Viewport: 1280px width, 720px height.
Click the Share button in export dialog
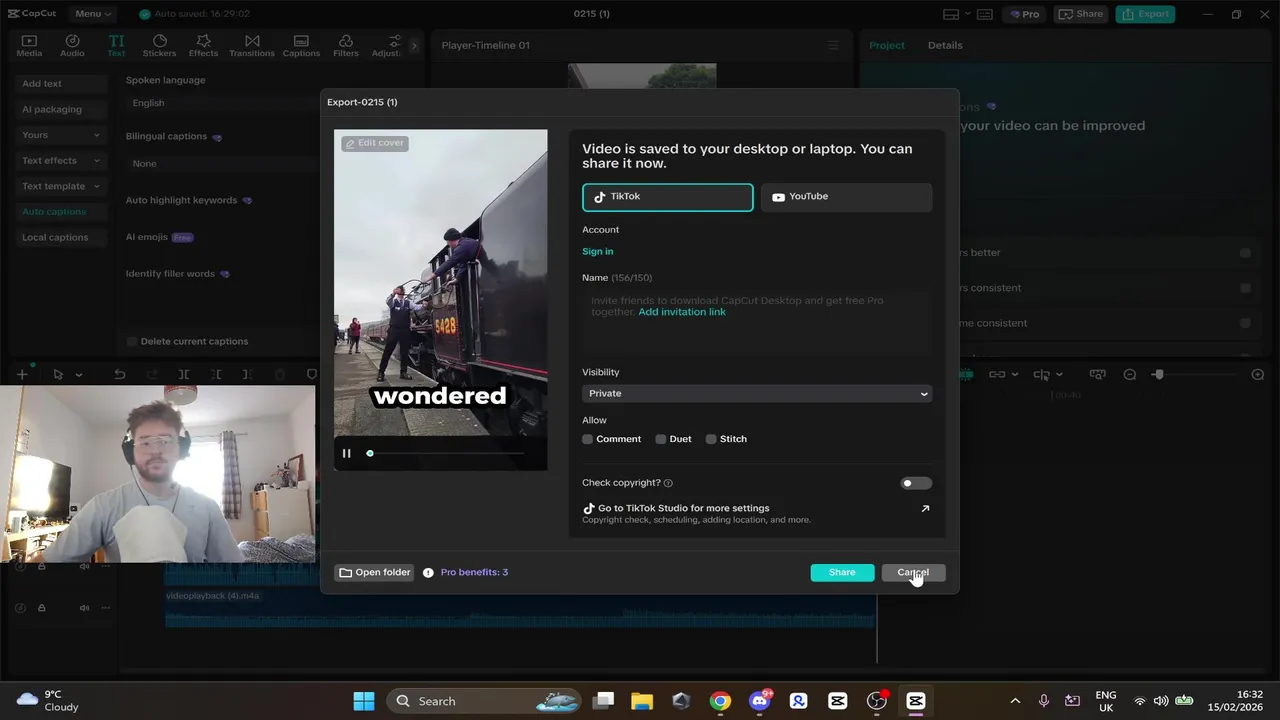[842, 572]
